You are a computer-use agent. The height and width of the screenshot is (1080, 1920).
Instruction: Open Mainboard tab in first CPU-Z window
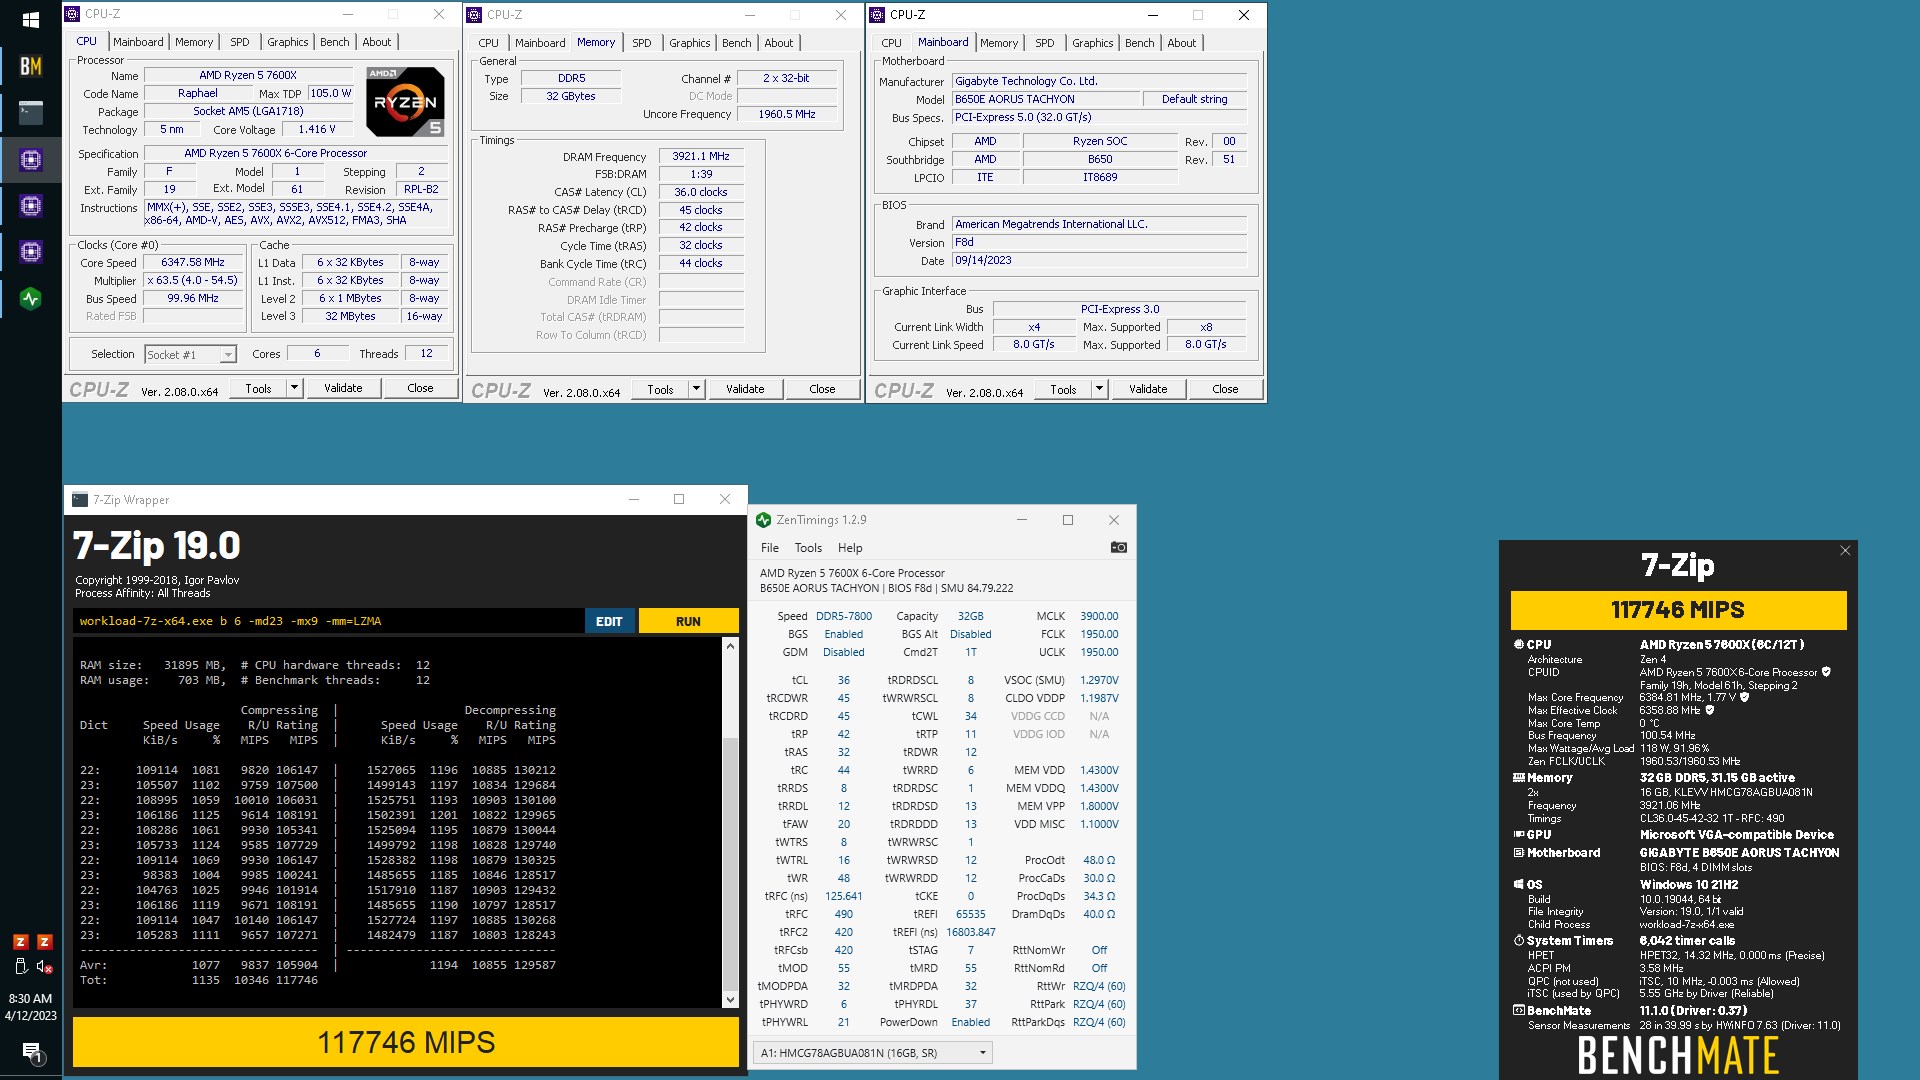click(138, 42)
